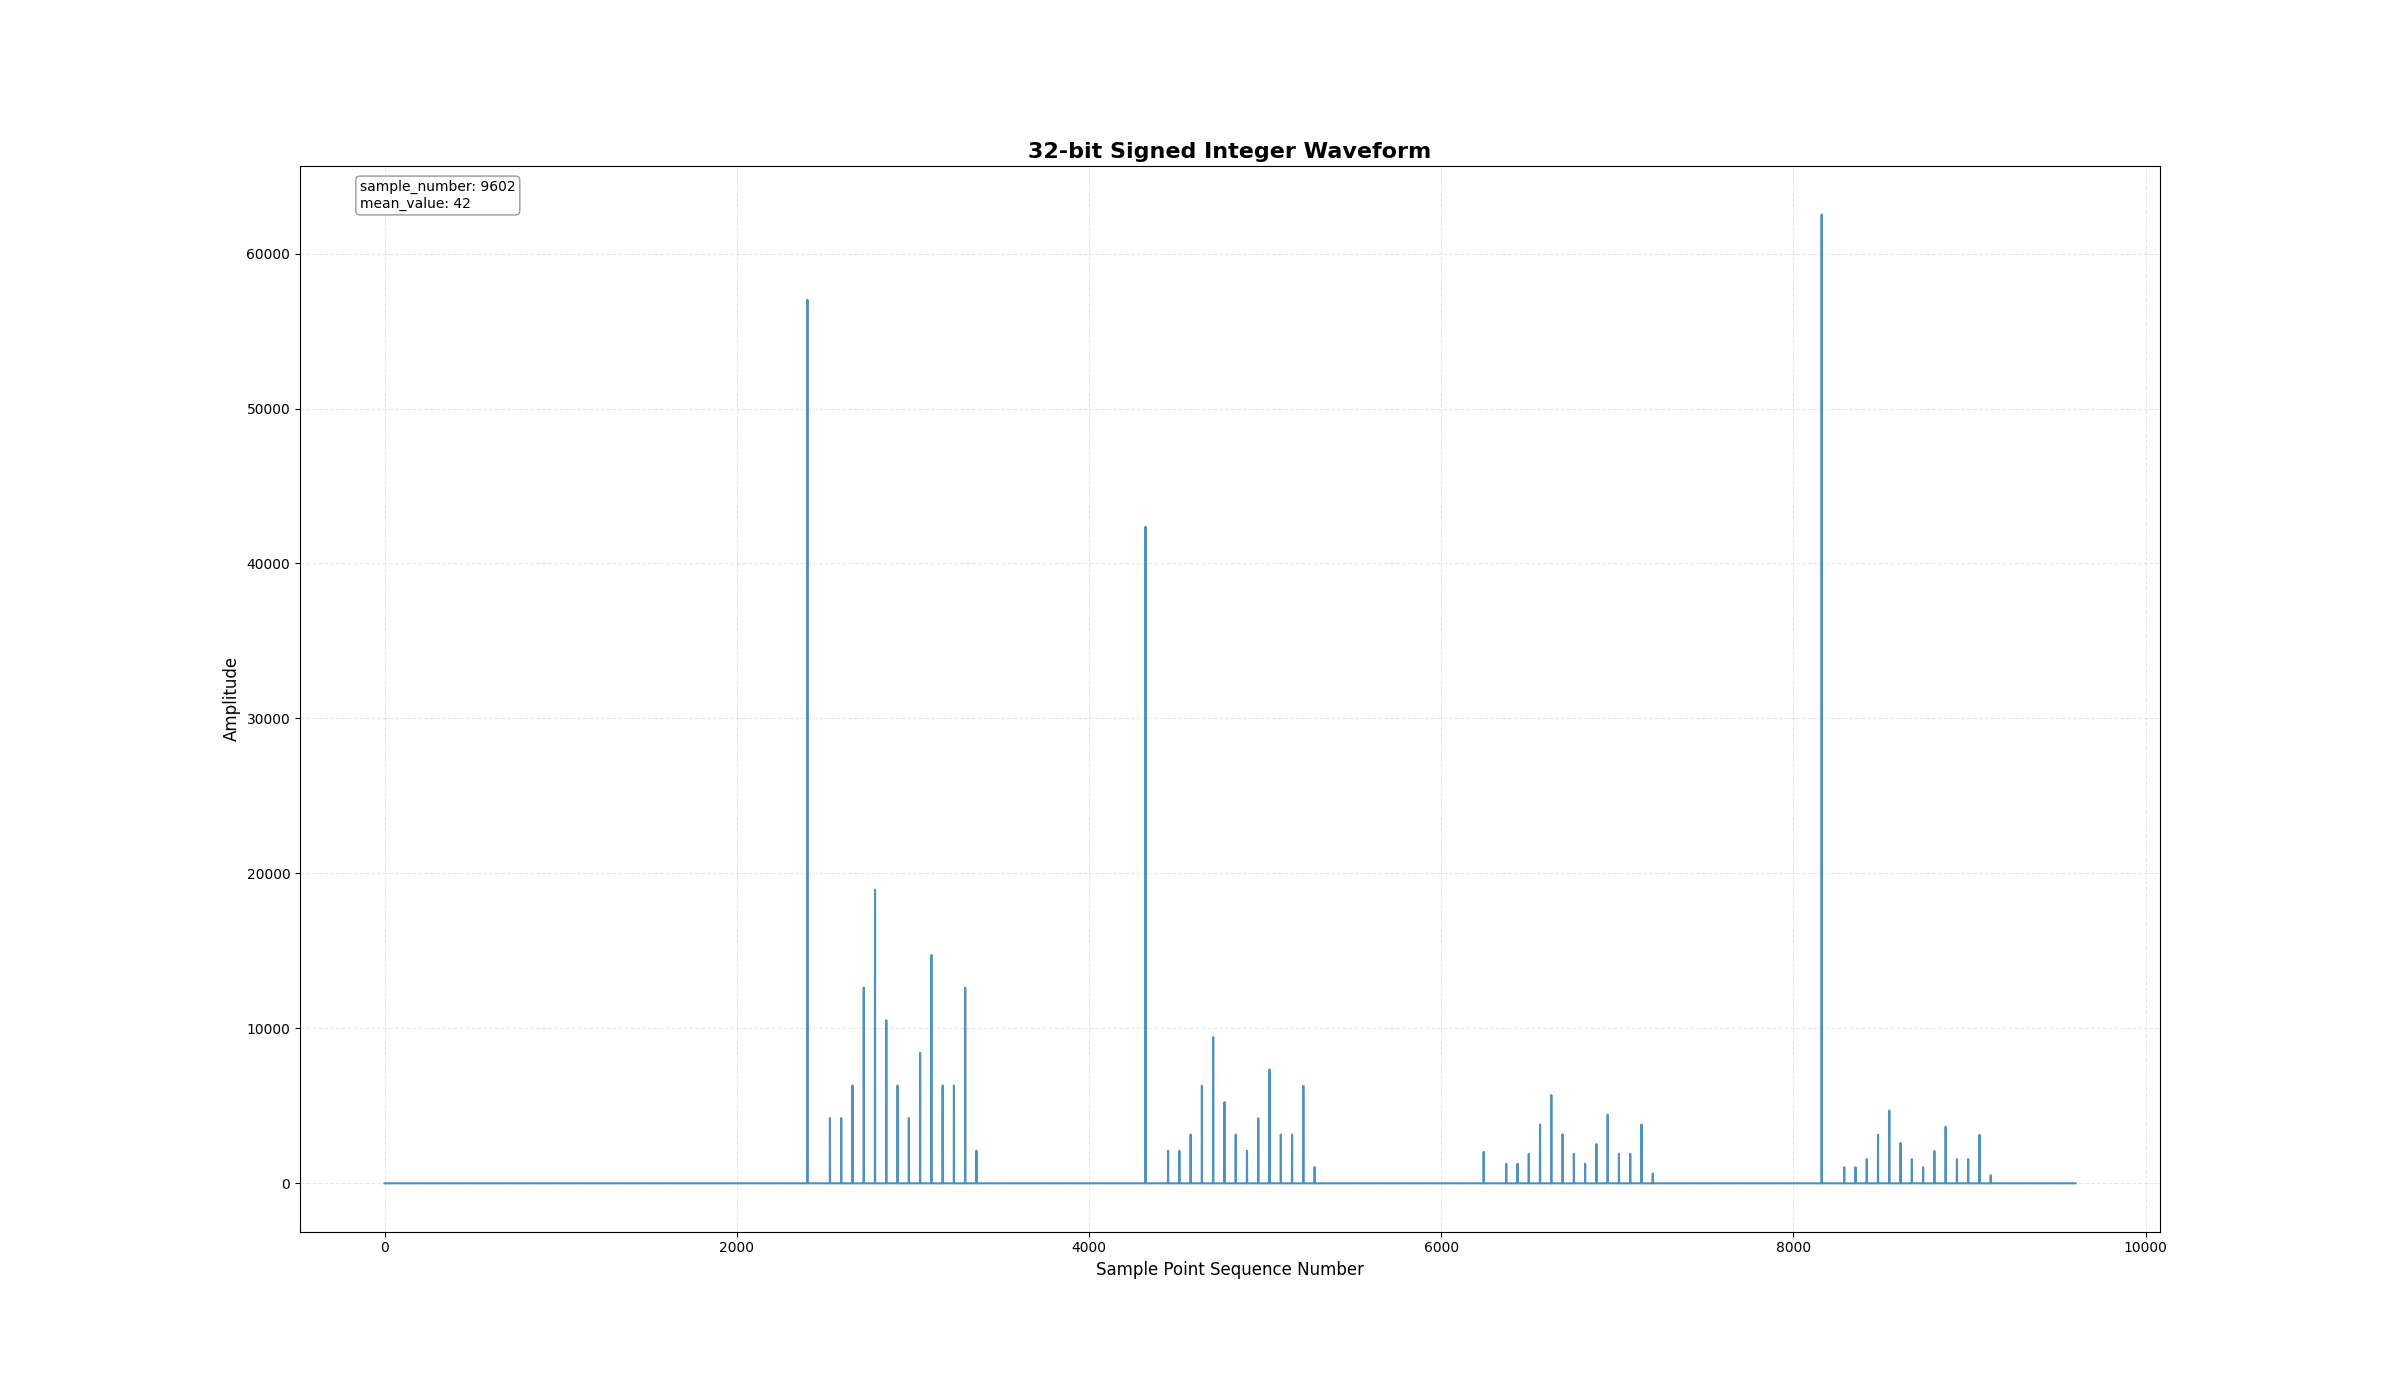This screenshot has width=2400, height=1384.
Task: Click the sample_number and mean_value info box
Action: pos(437,195)
